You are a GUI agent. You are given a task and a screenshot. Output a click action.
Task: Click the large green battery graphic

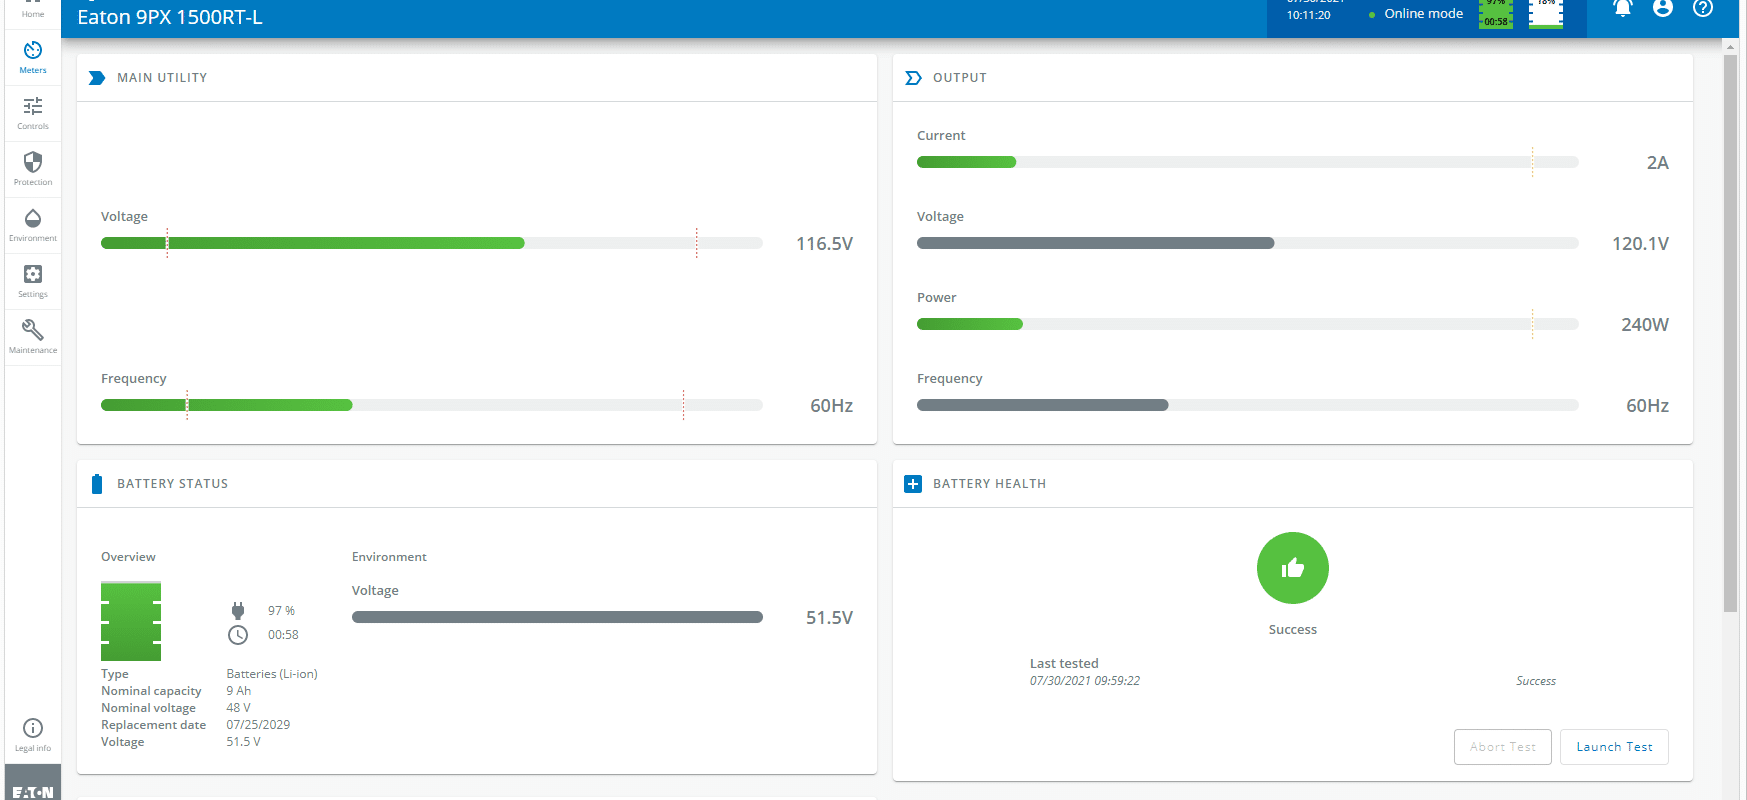click(131, 621)
